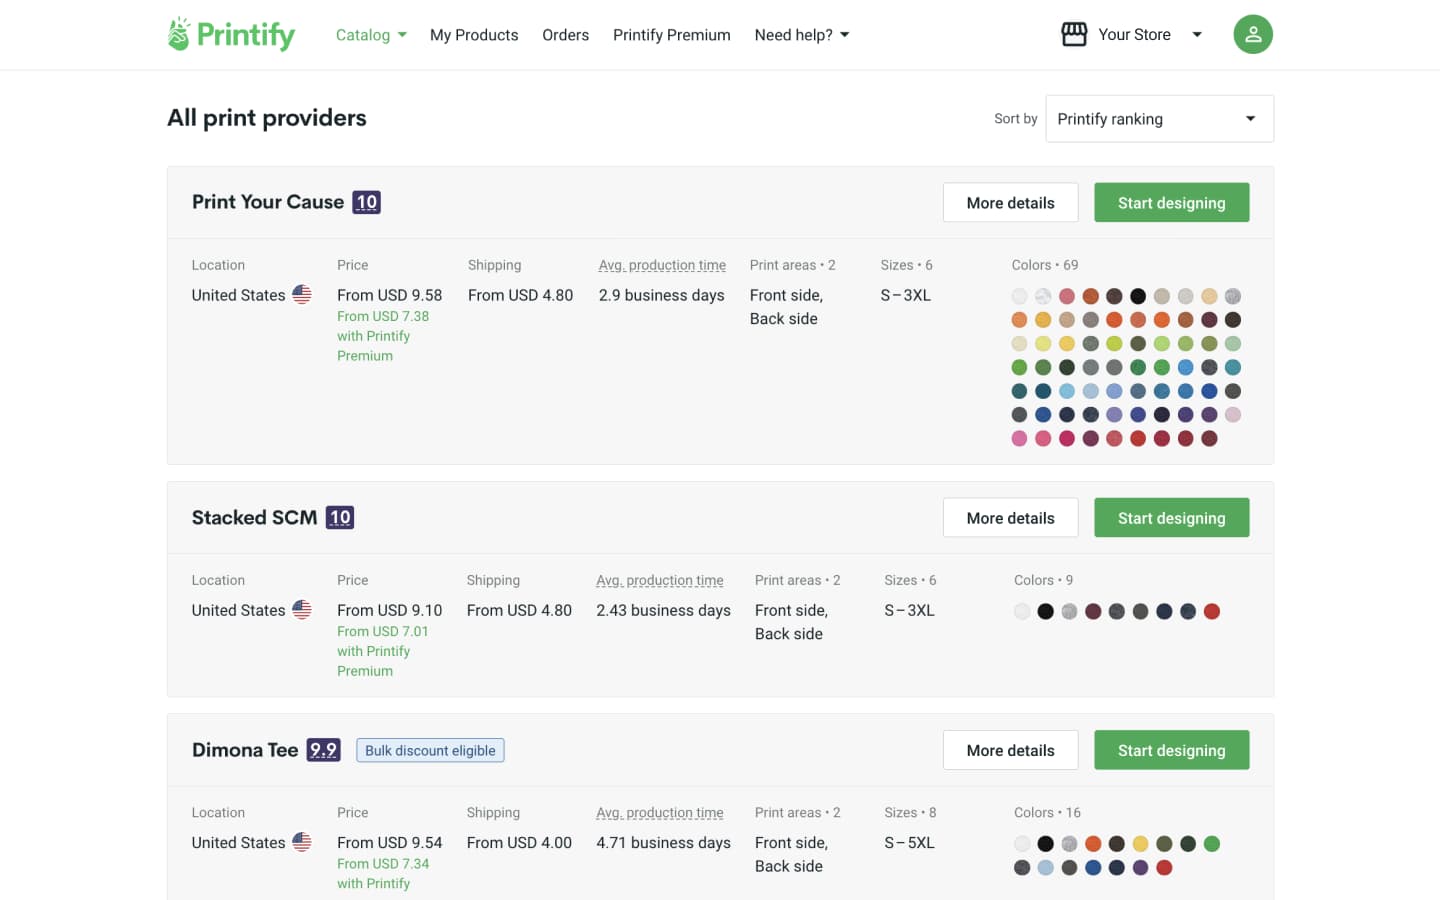
Task: Click Colors • 16 label
Action: pyautogui.click(x=1047, y=813)
